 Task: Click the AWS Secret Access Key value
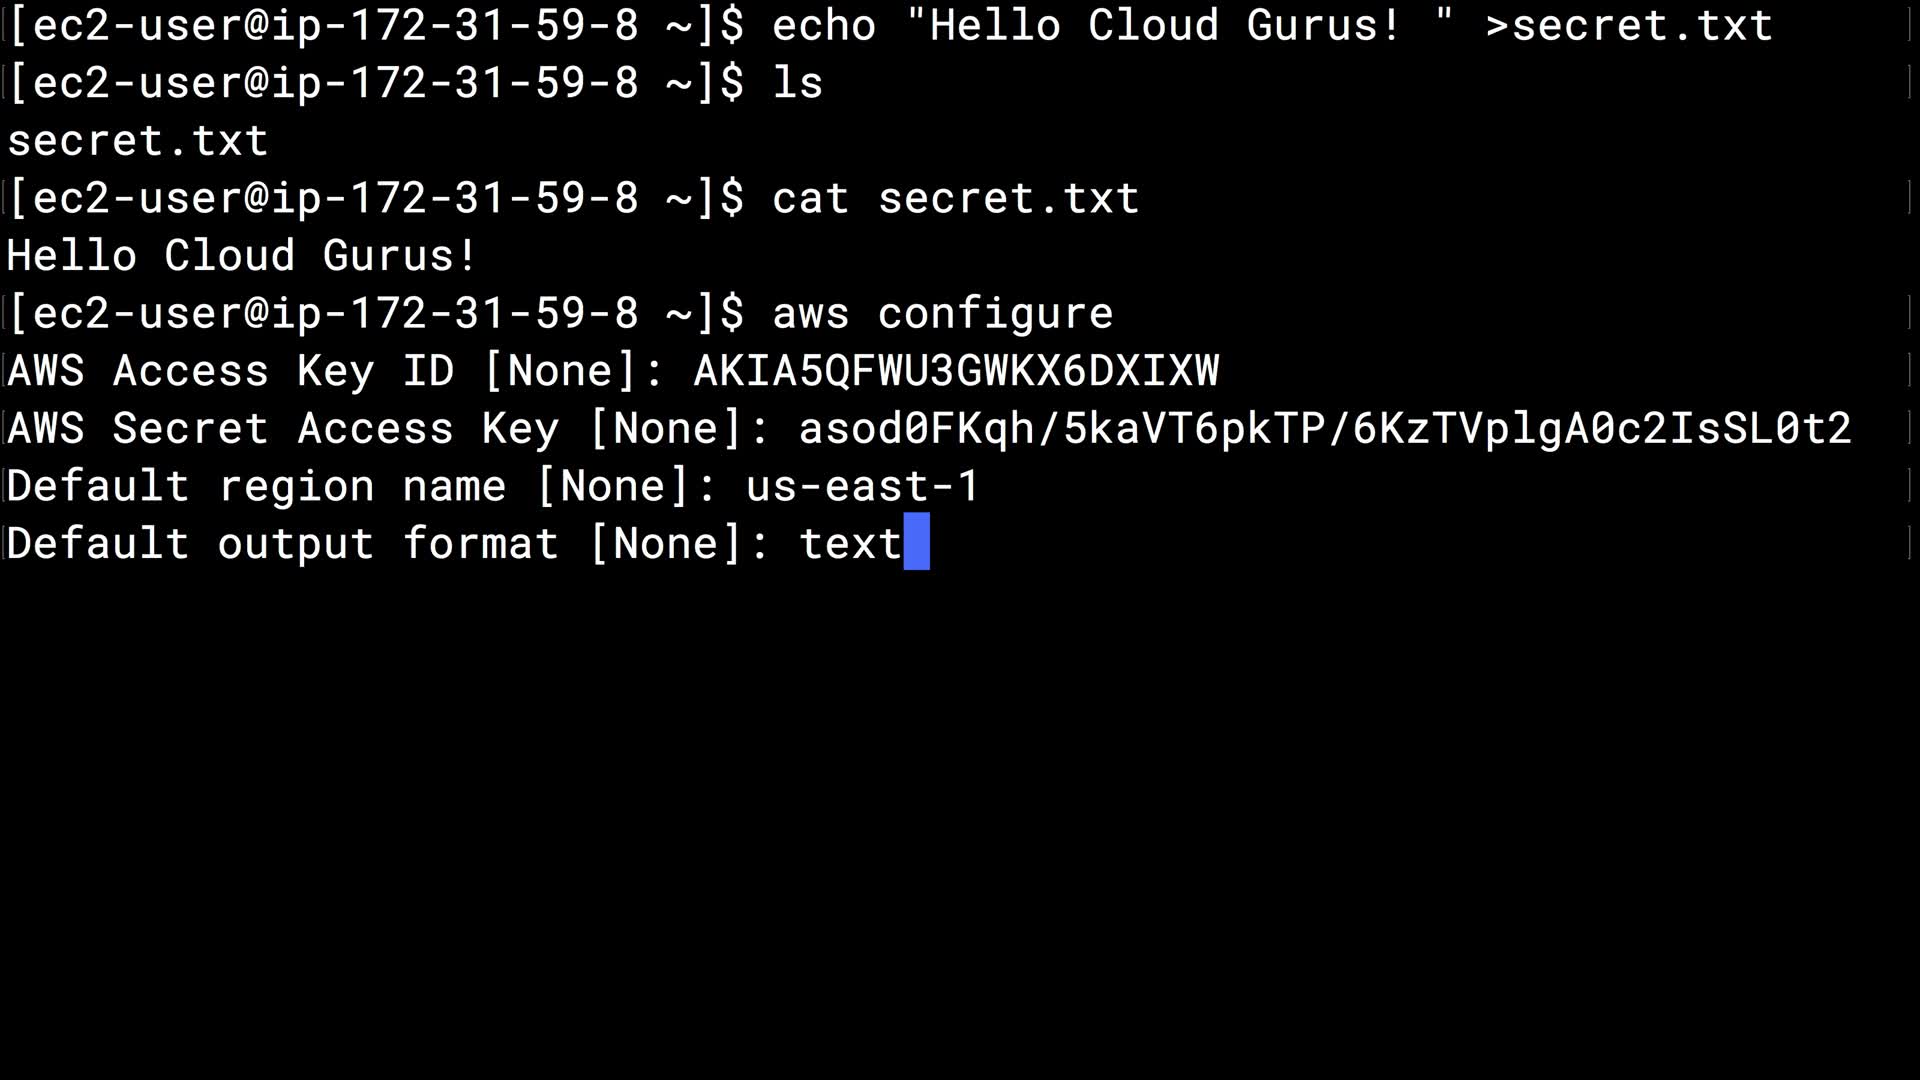click(1324, 428)
